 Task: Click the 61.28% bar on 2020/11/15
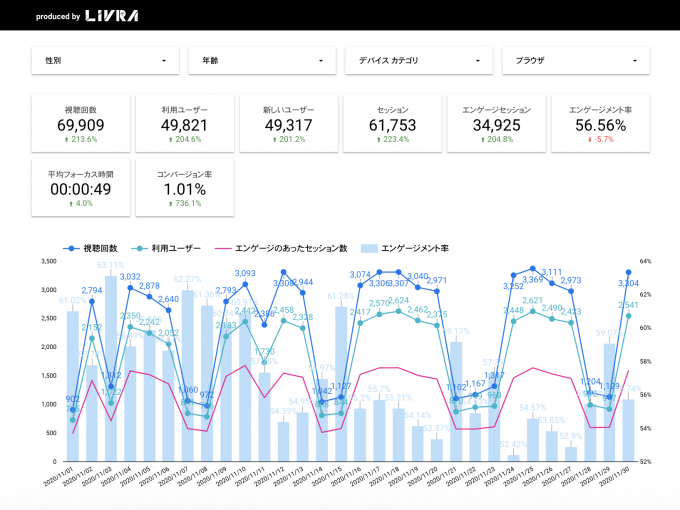tap(341, 384)
